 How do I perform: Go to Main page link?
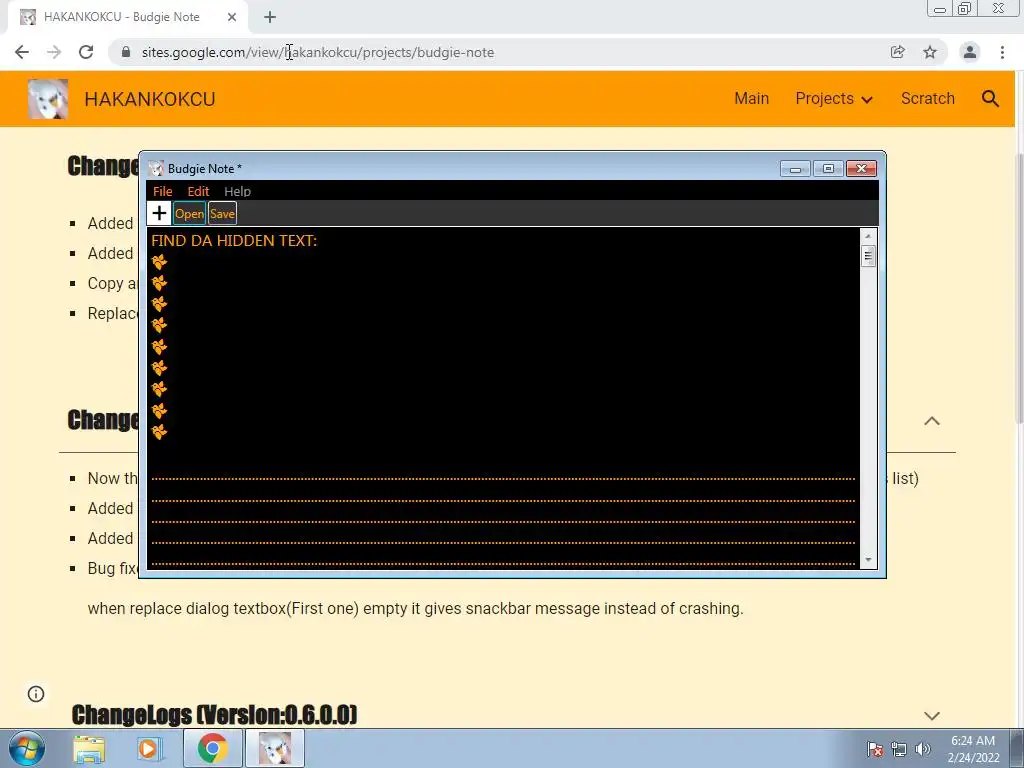(x=751, y=99)
